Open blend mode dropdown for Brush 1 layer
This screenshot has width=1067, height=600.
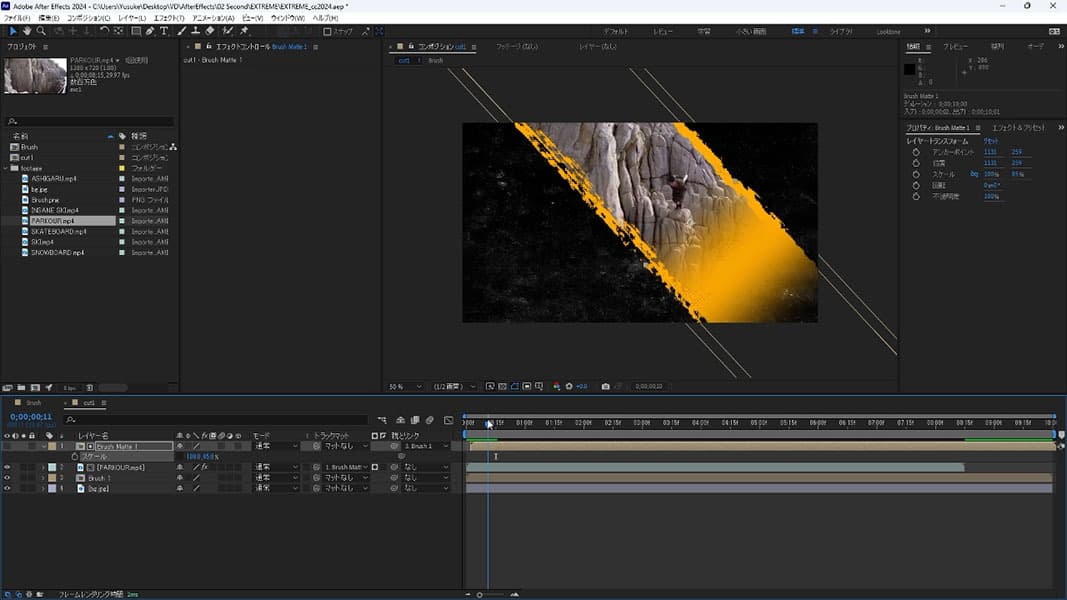click(276, 478)
